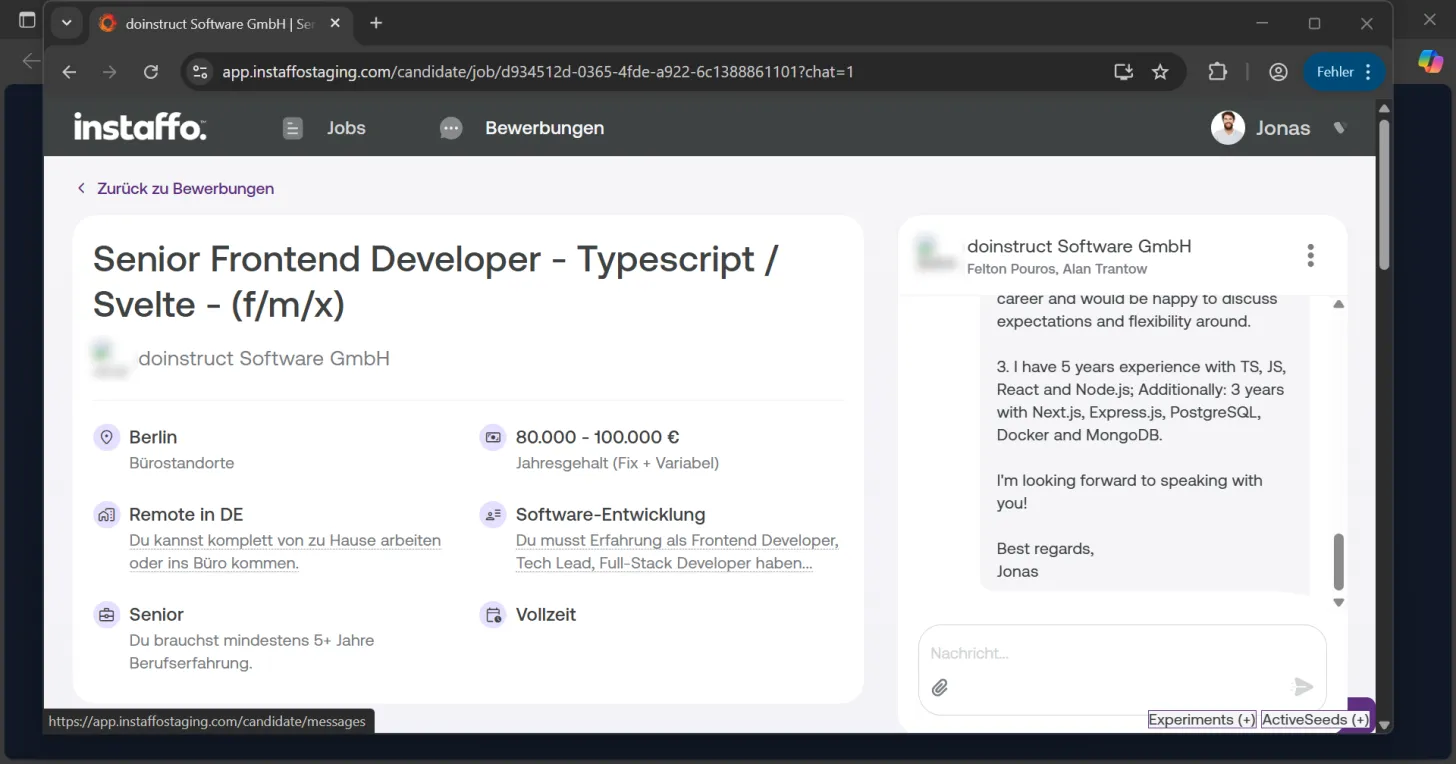Image resolution: width=1456 pixels, height=764 pixels.
Task: Click the page scrollbar down arrow
Action: (1385, 725)
